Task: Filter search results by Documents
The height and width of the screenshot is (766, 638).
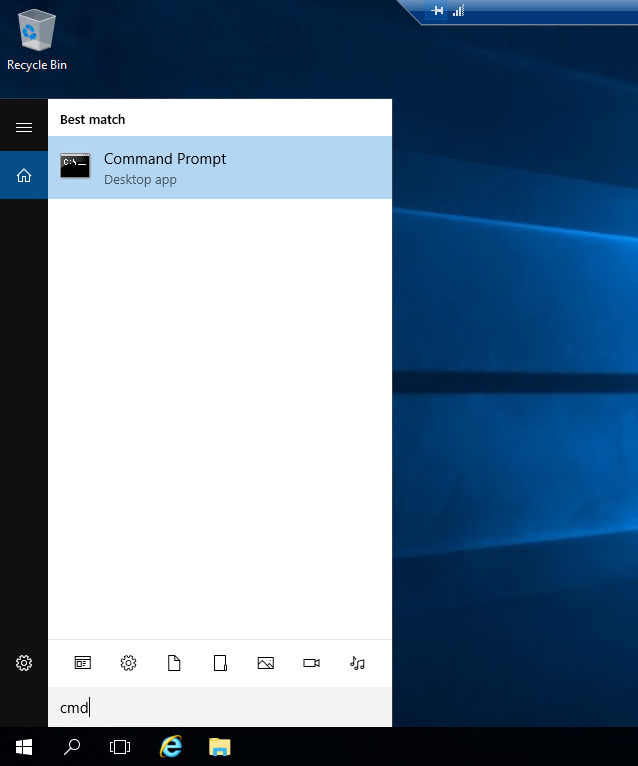Action: pyautogui.click(x=174, y=663)
